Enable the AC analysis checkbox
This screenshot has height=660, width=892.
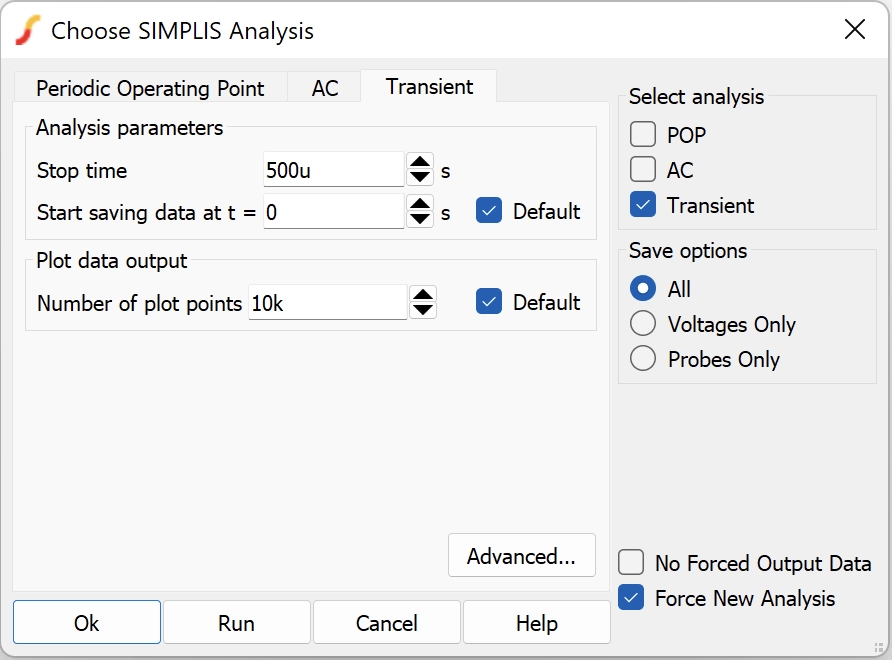643,170
